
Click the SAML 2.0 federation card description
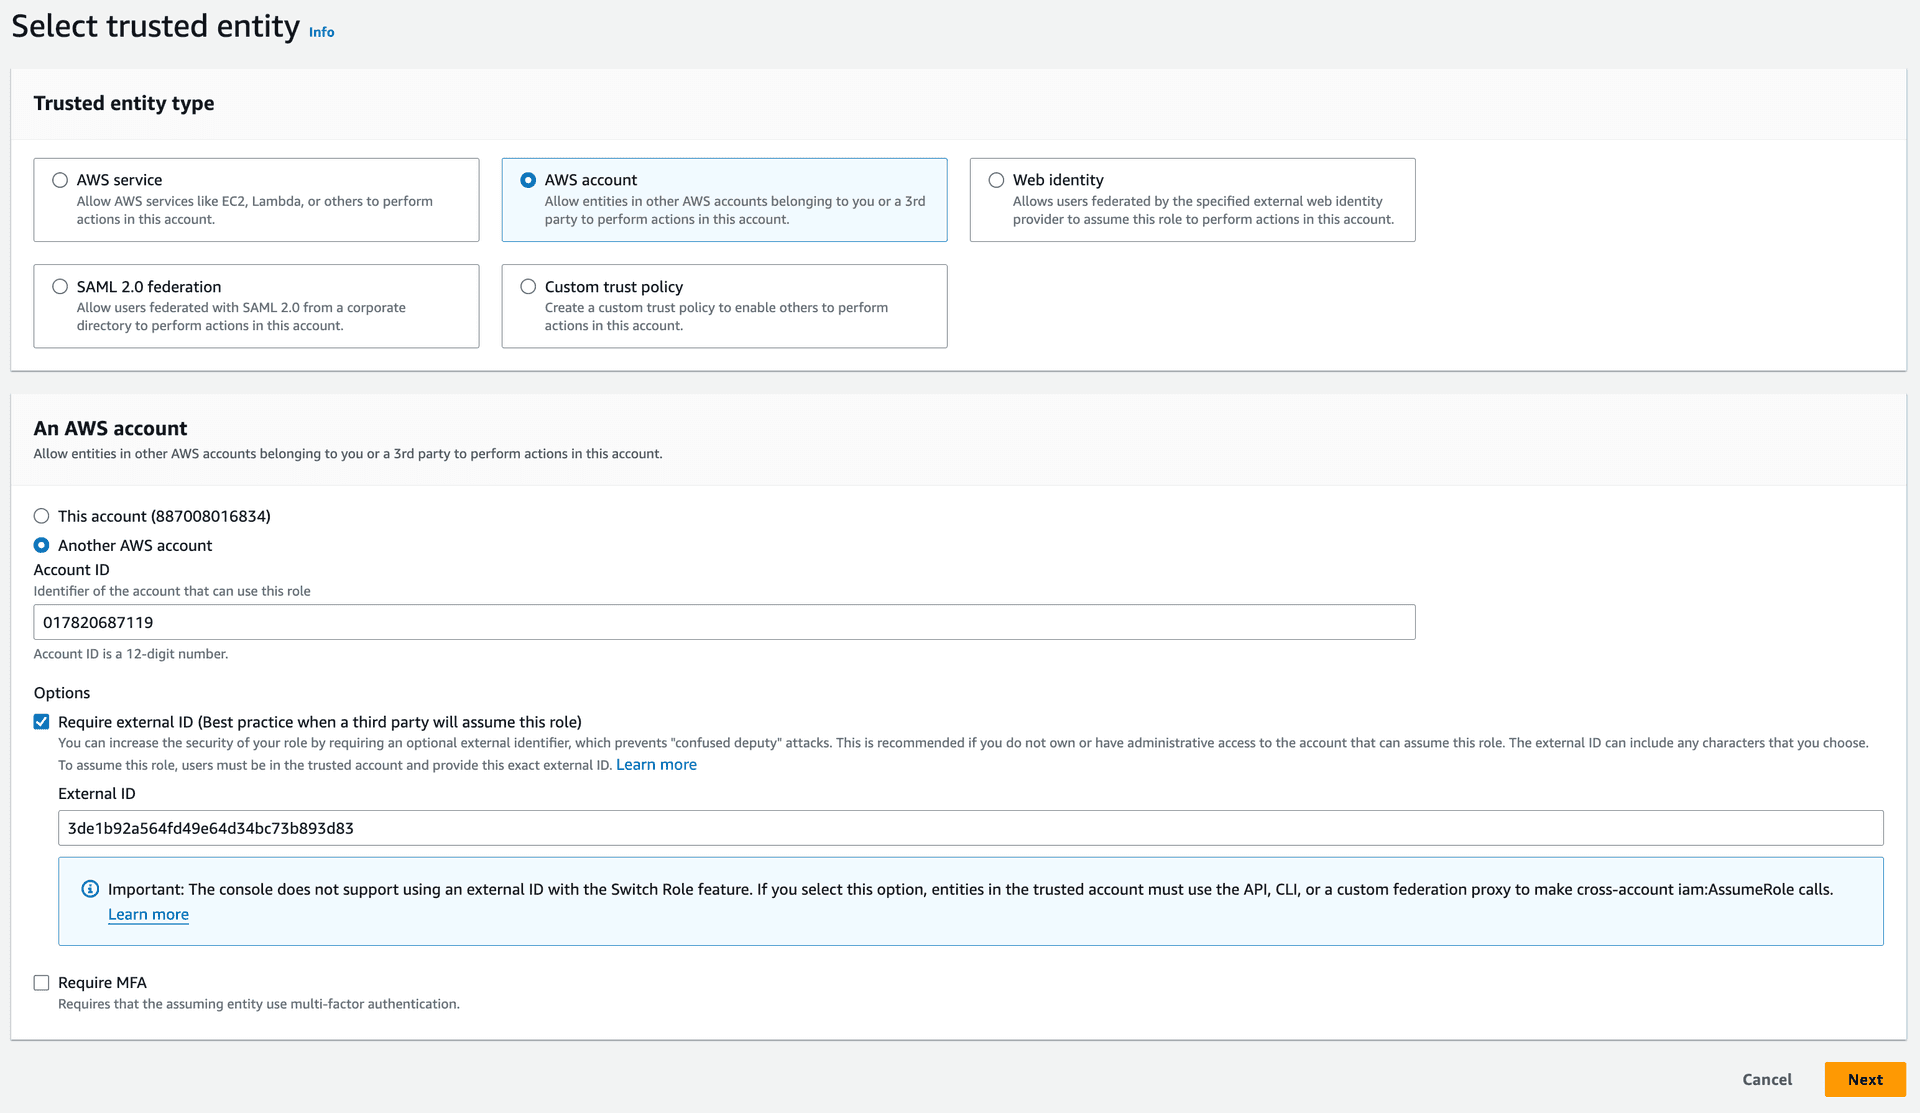(x=241, y=317)
